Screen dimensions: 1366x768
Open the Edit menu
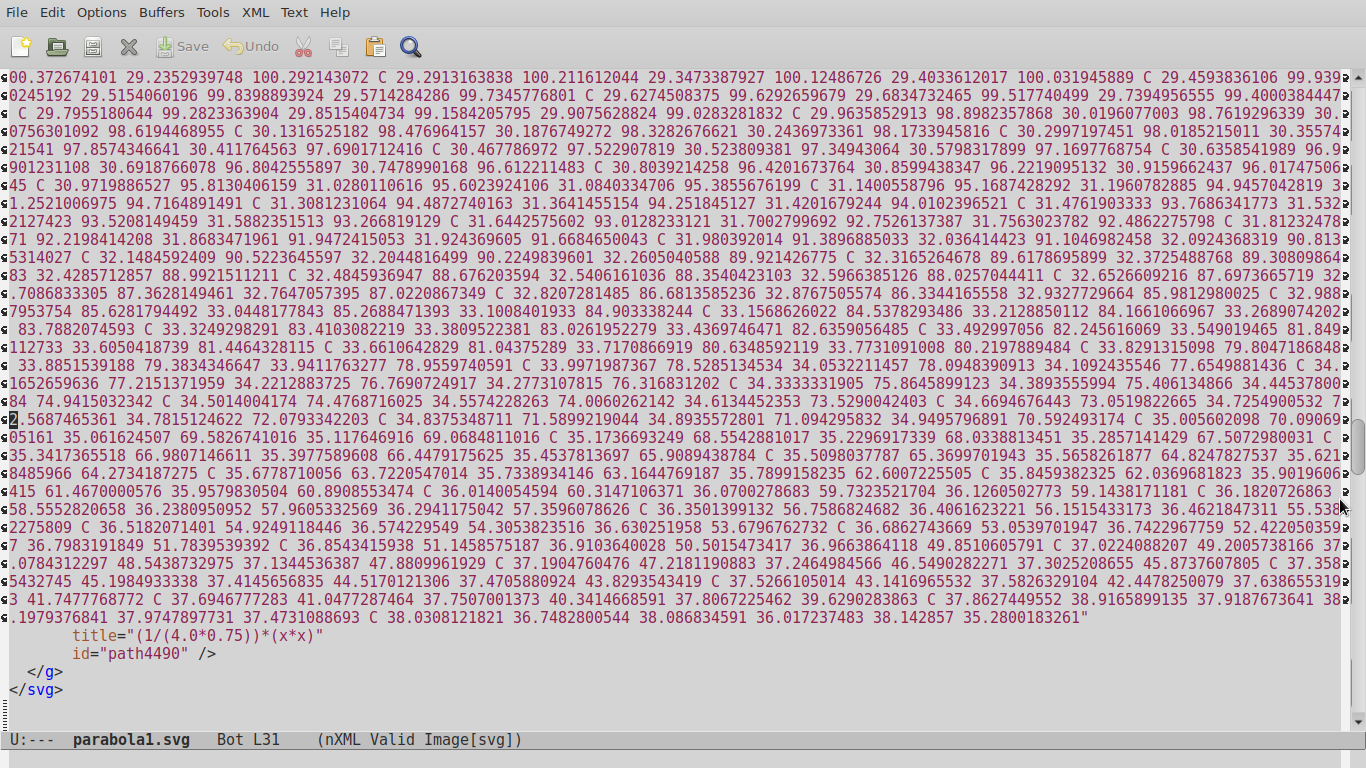(52, 12)
